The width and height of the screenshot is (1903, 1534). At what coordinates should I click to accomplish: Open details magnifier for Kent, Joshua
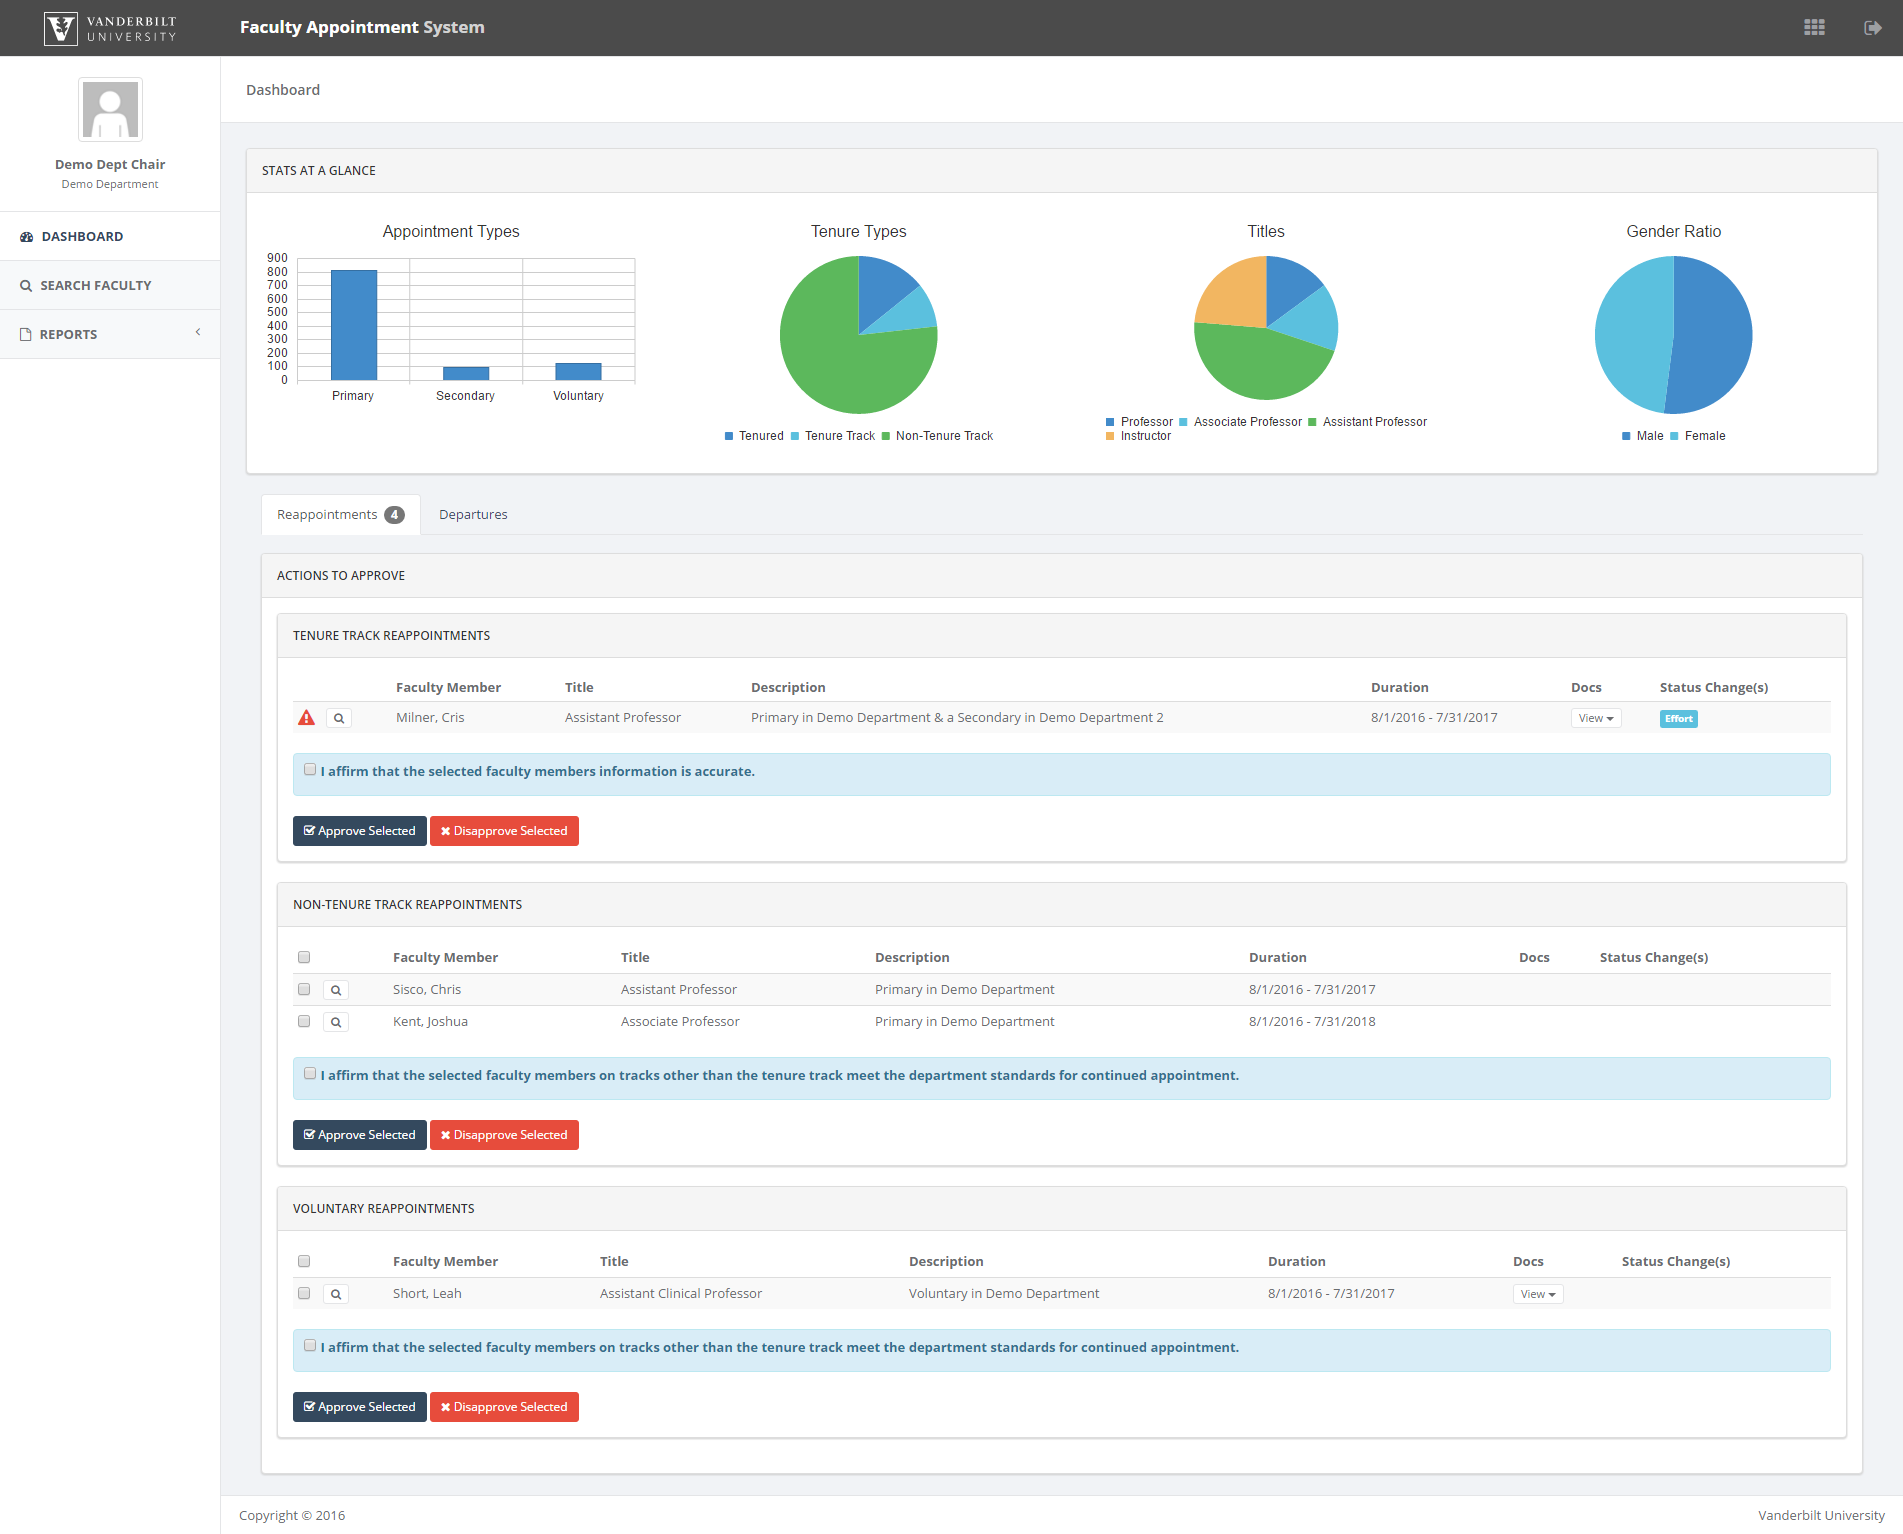pos(336,1022)
